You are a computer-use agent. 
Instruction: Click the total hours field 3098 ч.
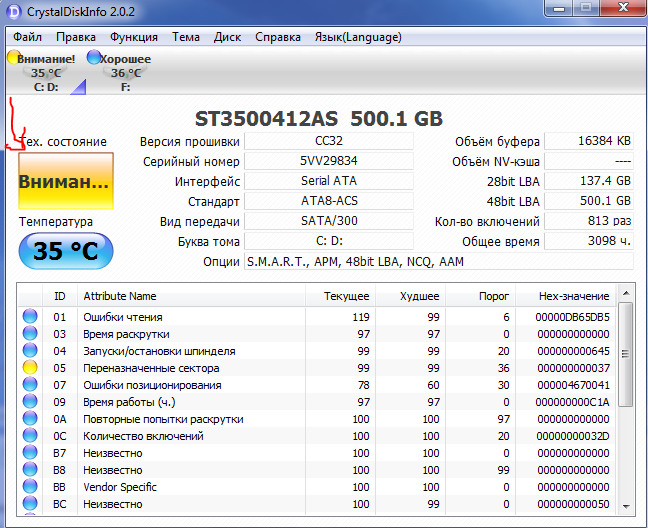tap(589, 241)
